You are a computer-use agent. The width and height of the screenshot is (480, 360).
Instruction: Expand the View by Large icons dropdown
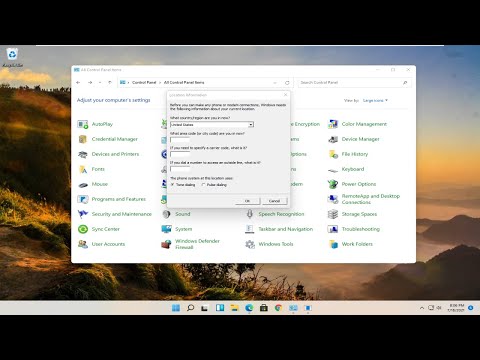pyautogui.click(x=375, y=100)
